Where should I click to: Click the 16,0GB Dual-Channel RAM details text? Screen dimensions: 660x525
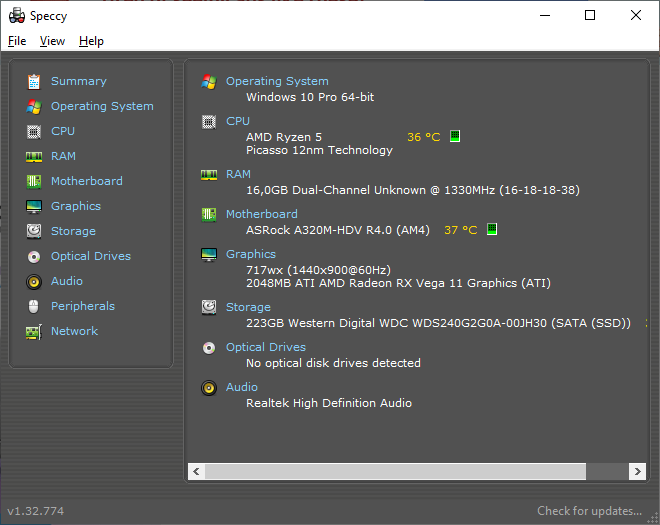[x=412, y=190]
